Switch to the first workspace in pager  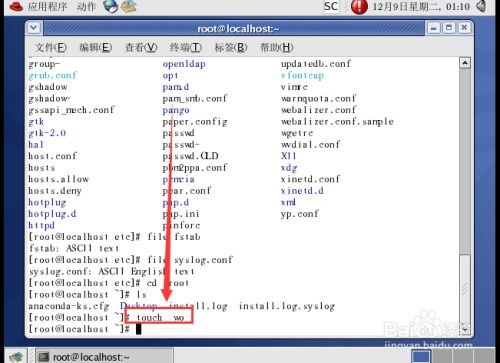tap(421, 357)
